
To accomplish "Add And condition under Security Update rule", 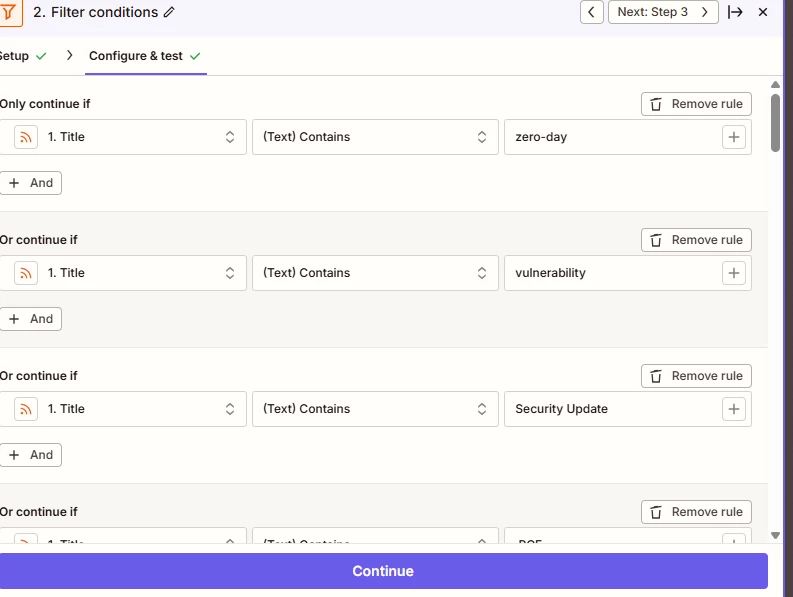I will click(31, 455).
